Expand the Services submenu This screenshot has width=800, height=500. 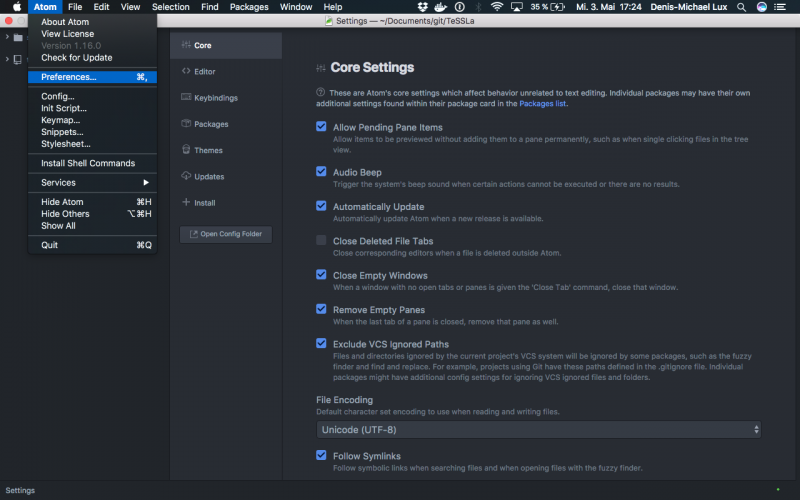pyautogui.click(x=92, y=183)
